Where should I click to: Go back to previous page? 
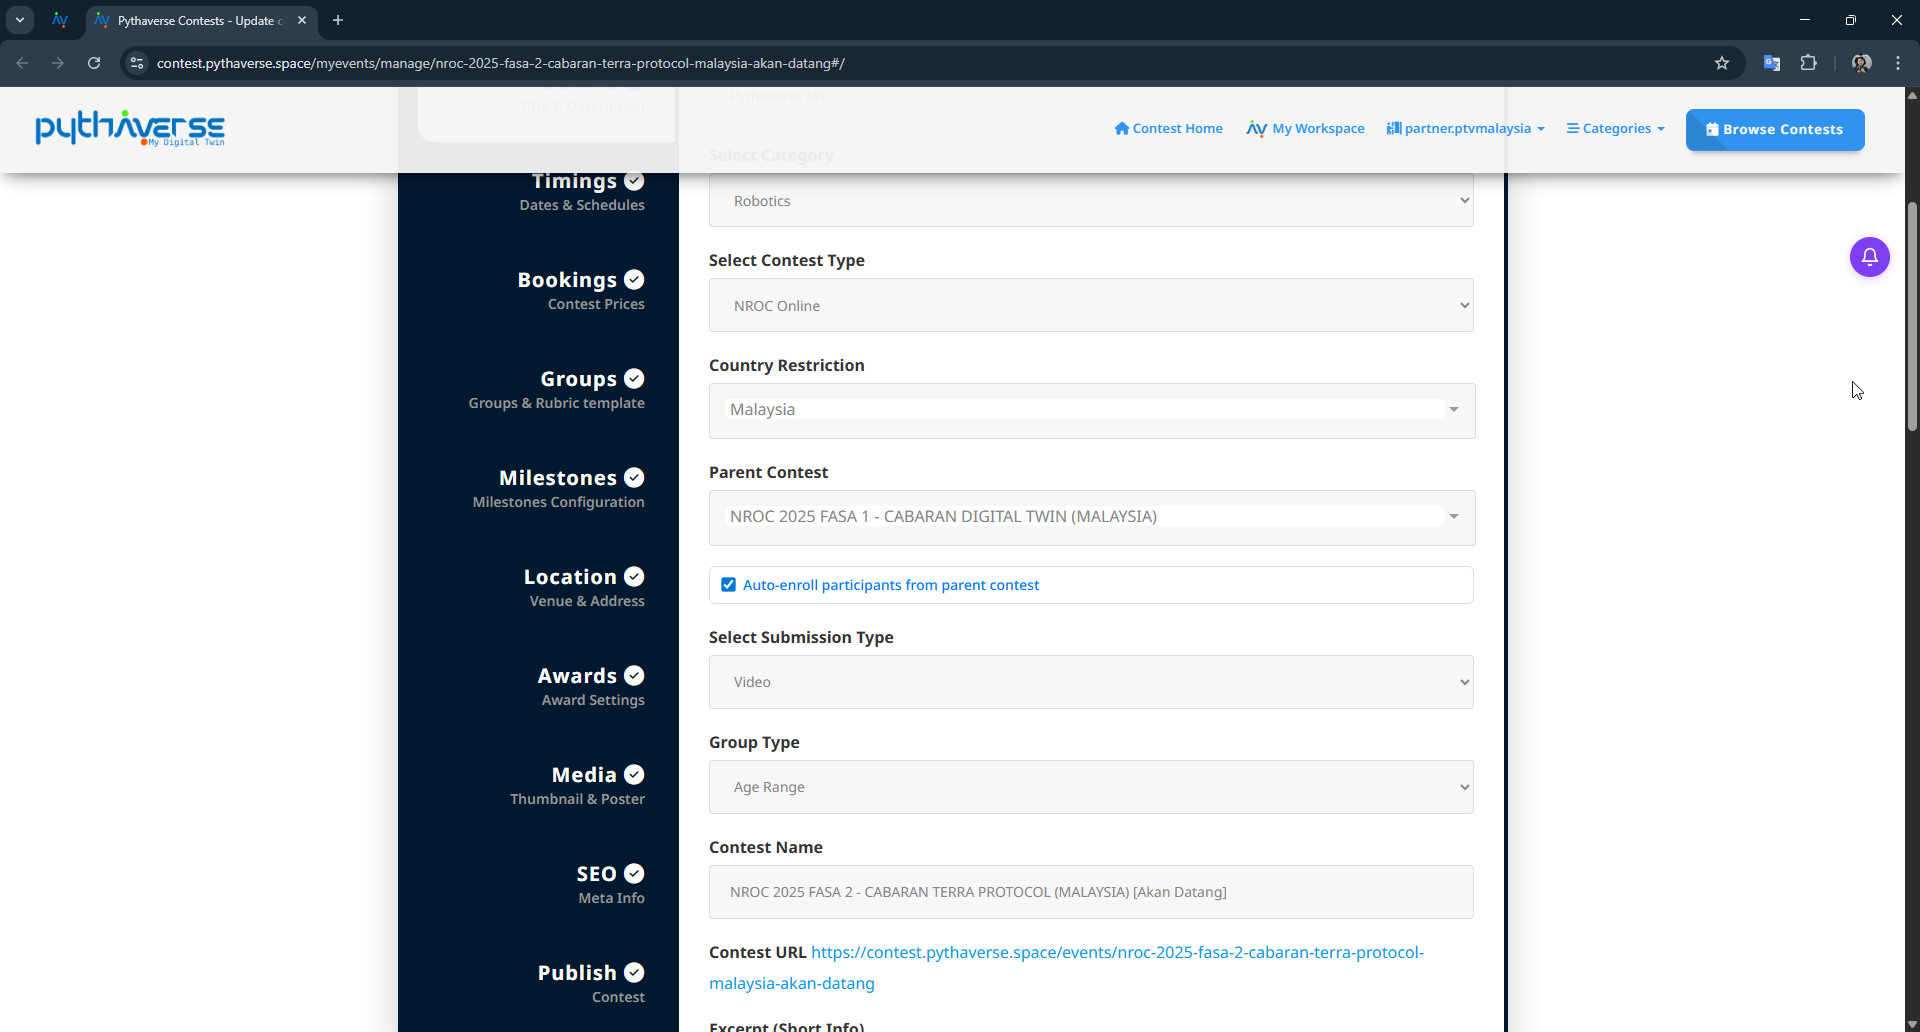point(22,63)
